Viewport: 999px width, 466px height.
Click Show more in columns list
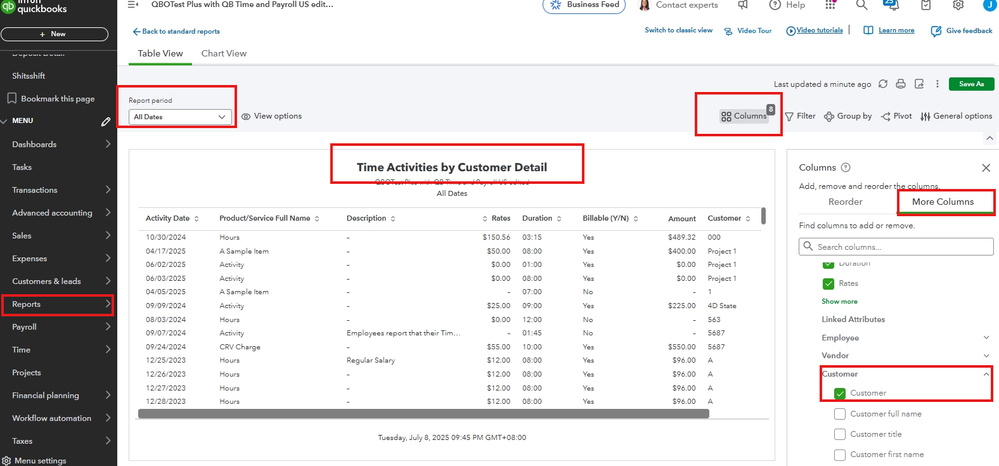tap(839, 302)
